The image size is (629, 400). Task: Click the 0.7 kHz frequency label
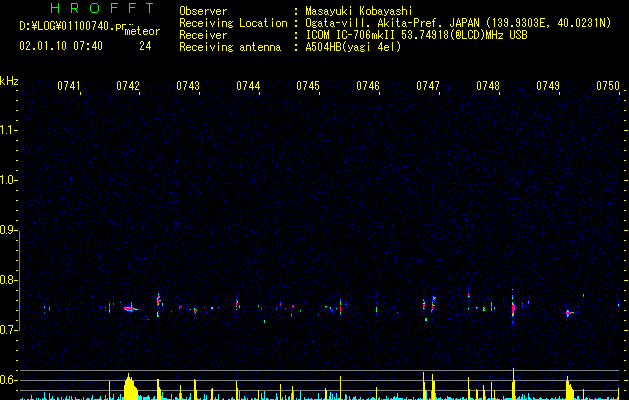click(x=8, y=330)
